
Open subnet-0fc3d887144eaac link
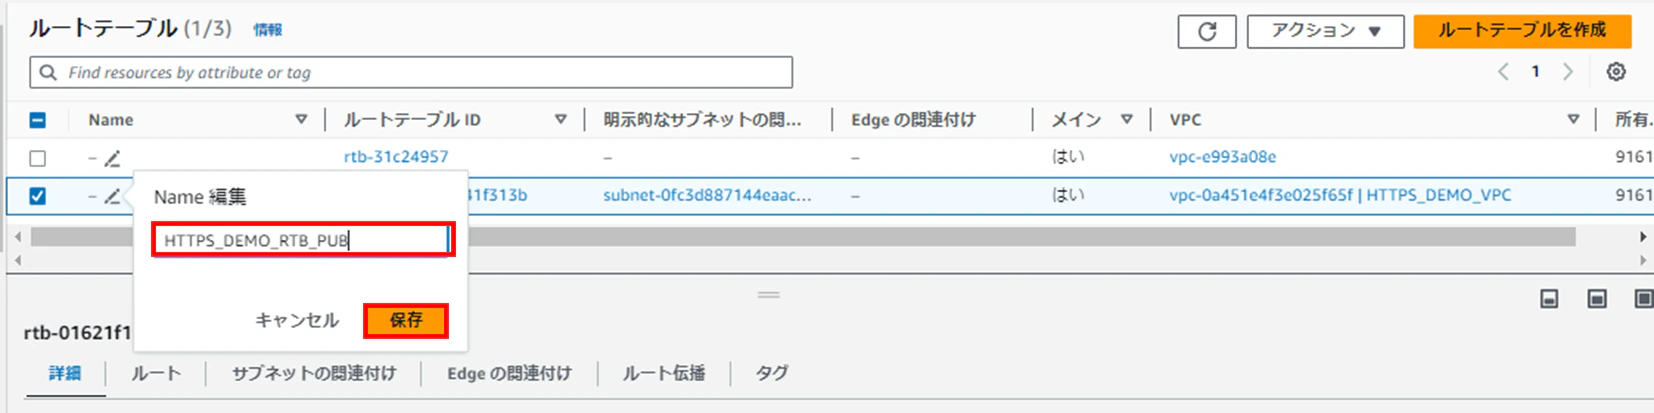707,195
